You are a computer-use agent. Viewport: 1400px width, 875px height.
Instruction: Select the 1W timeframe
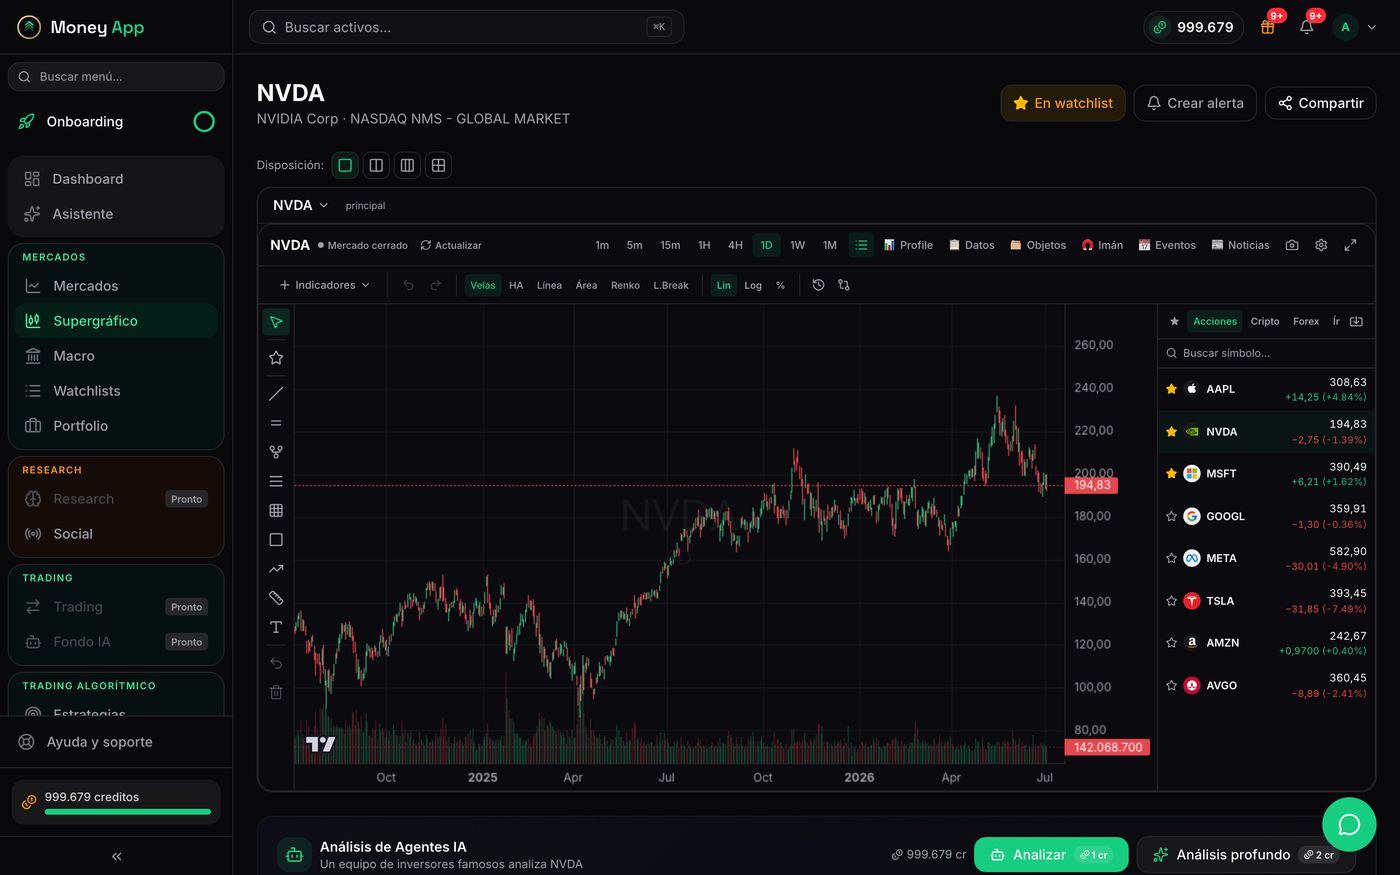coord(797,245)
